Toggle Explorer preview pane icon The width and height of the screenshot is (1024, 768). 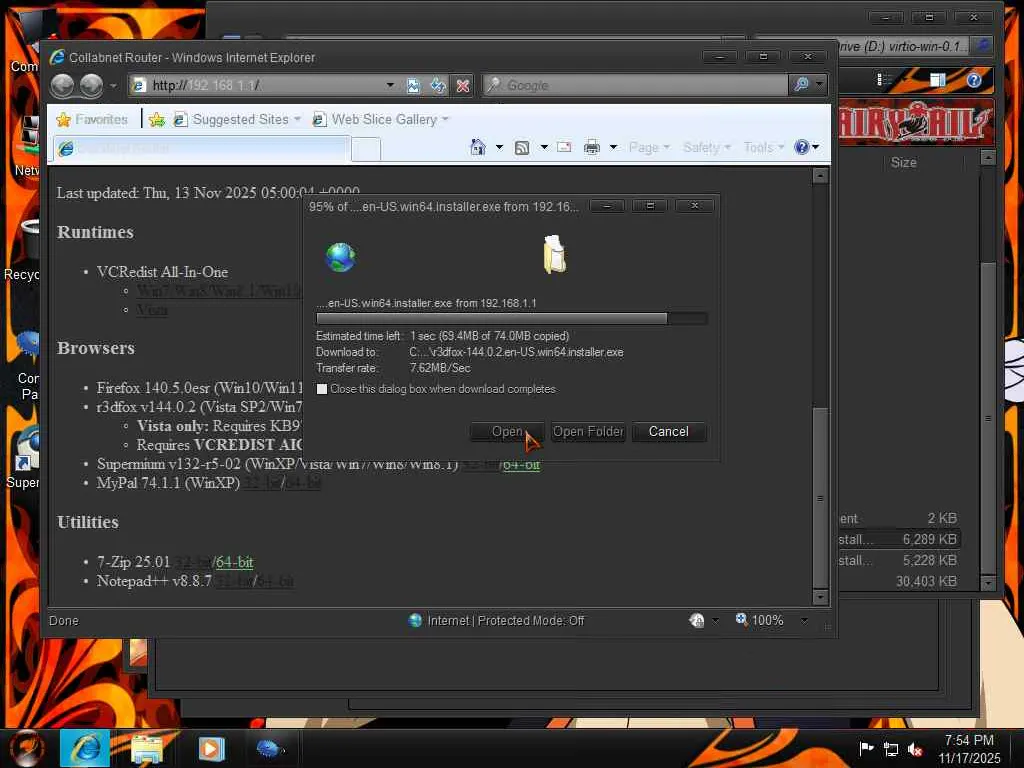point(938,80)
